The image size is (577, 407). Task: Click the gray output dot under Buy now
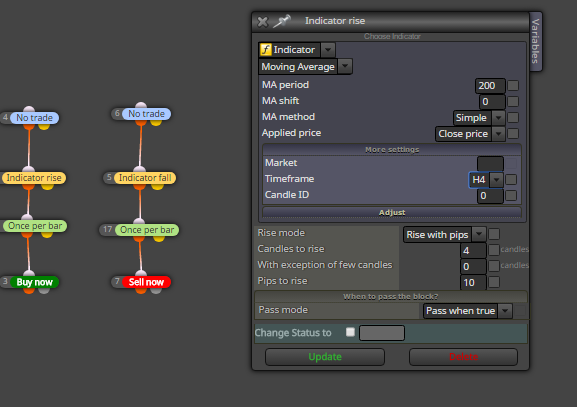(44, 291)
